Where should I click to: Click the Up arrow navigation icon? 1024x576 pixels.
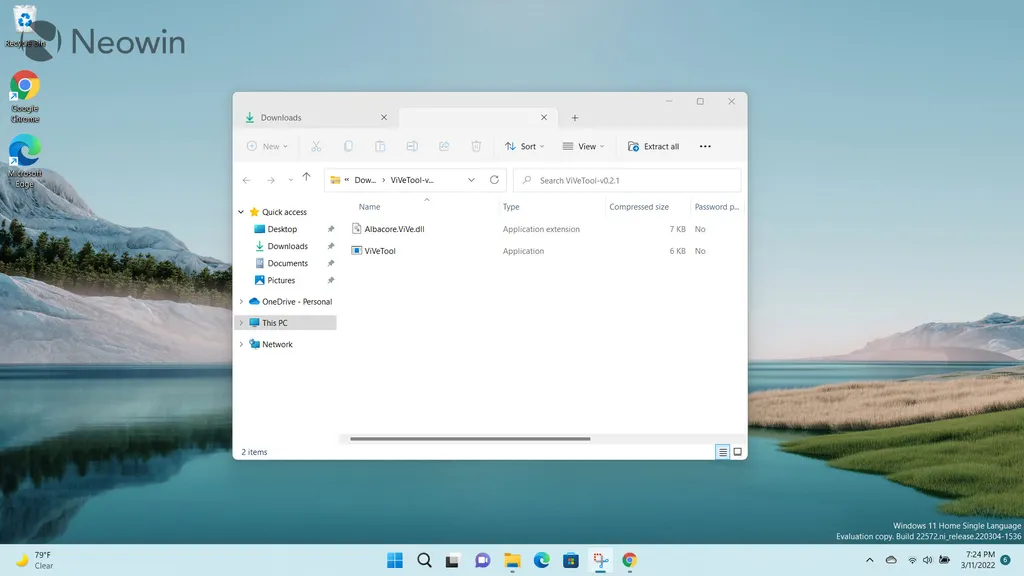tap(306, 177)
